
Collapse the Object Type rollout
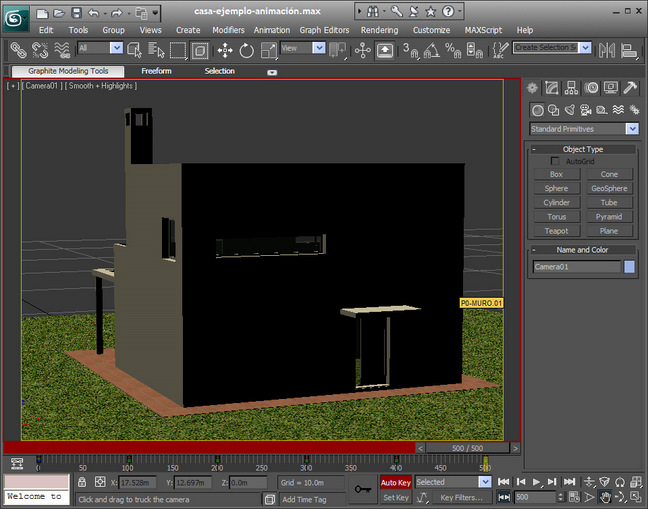tap(534, 149)
